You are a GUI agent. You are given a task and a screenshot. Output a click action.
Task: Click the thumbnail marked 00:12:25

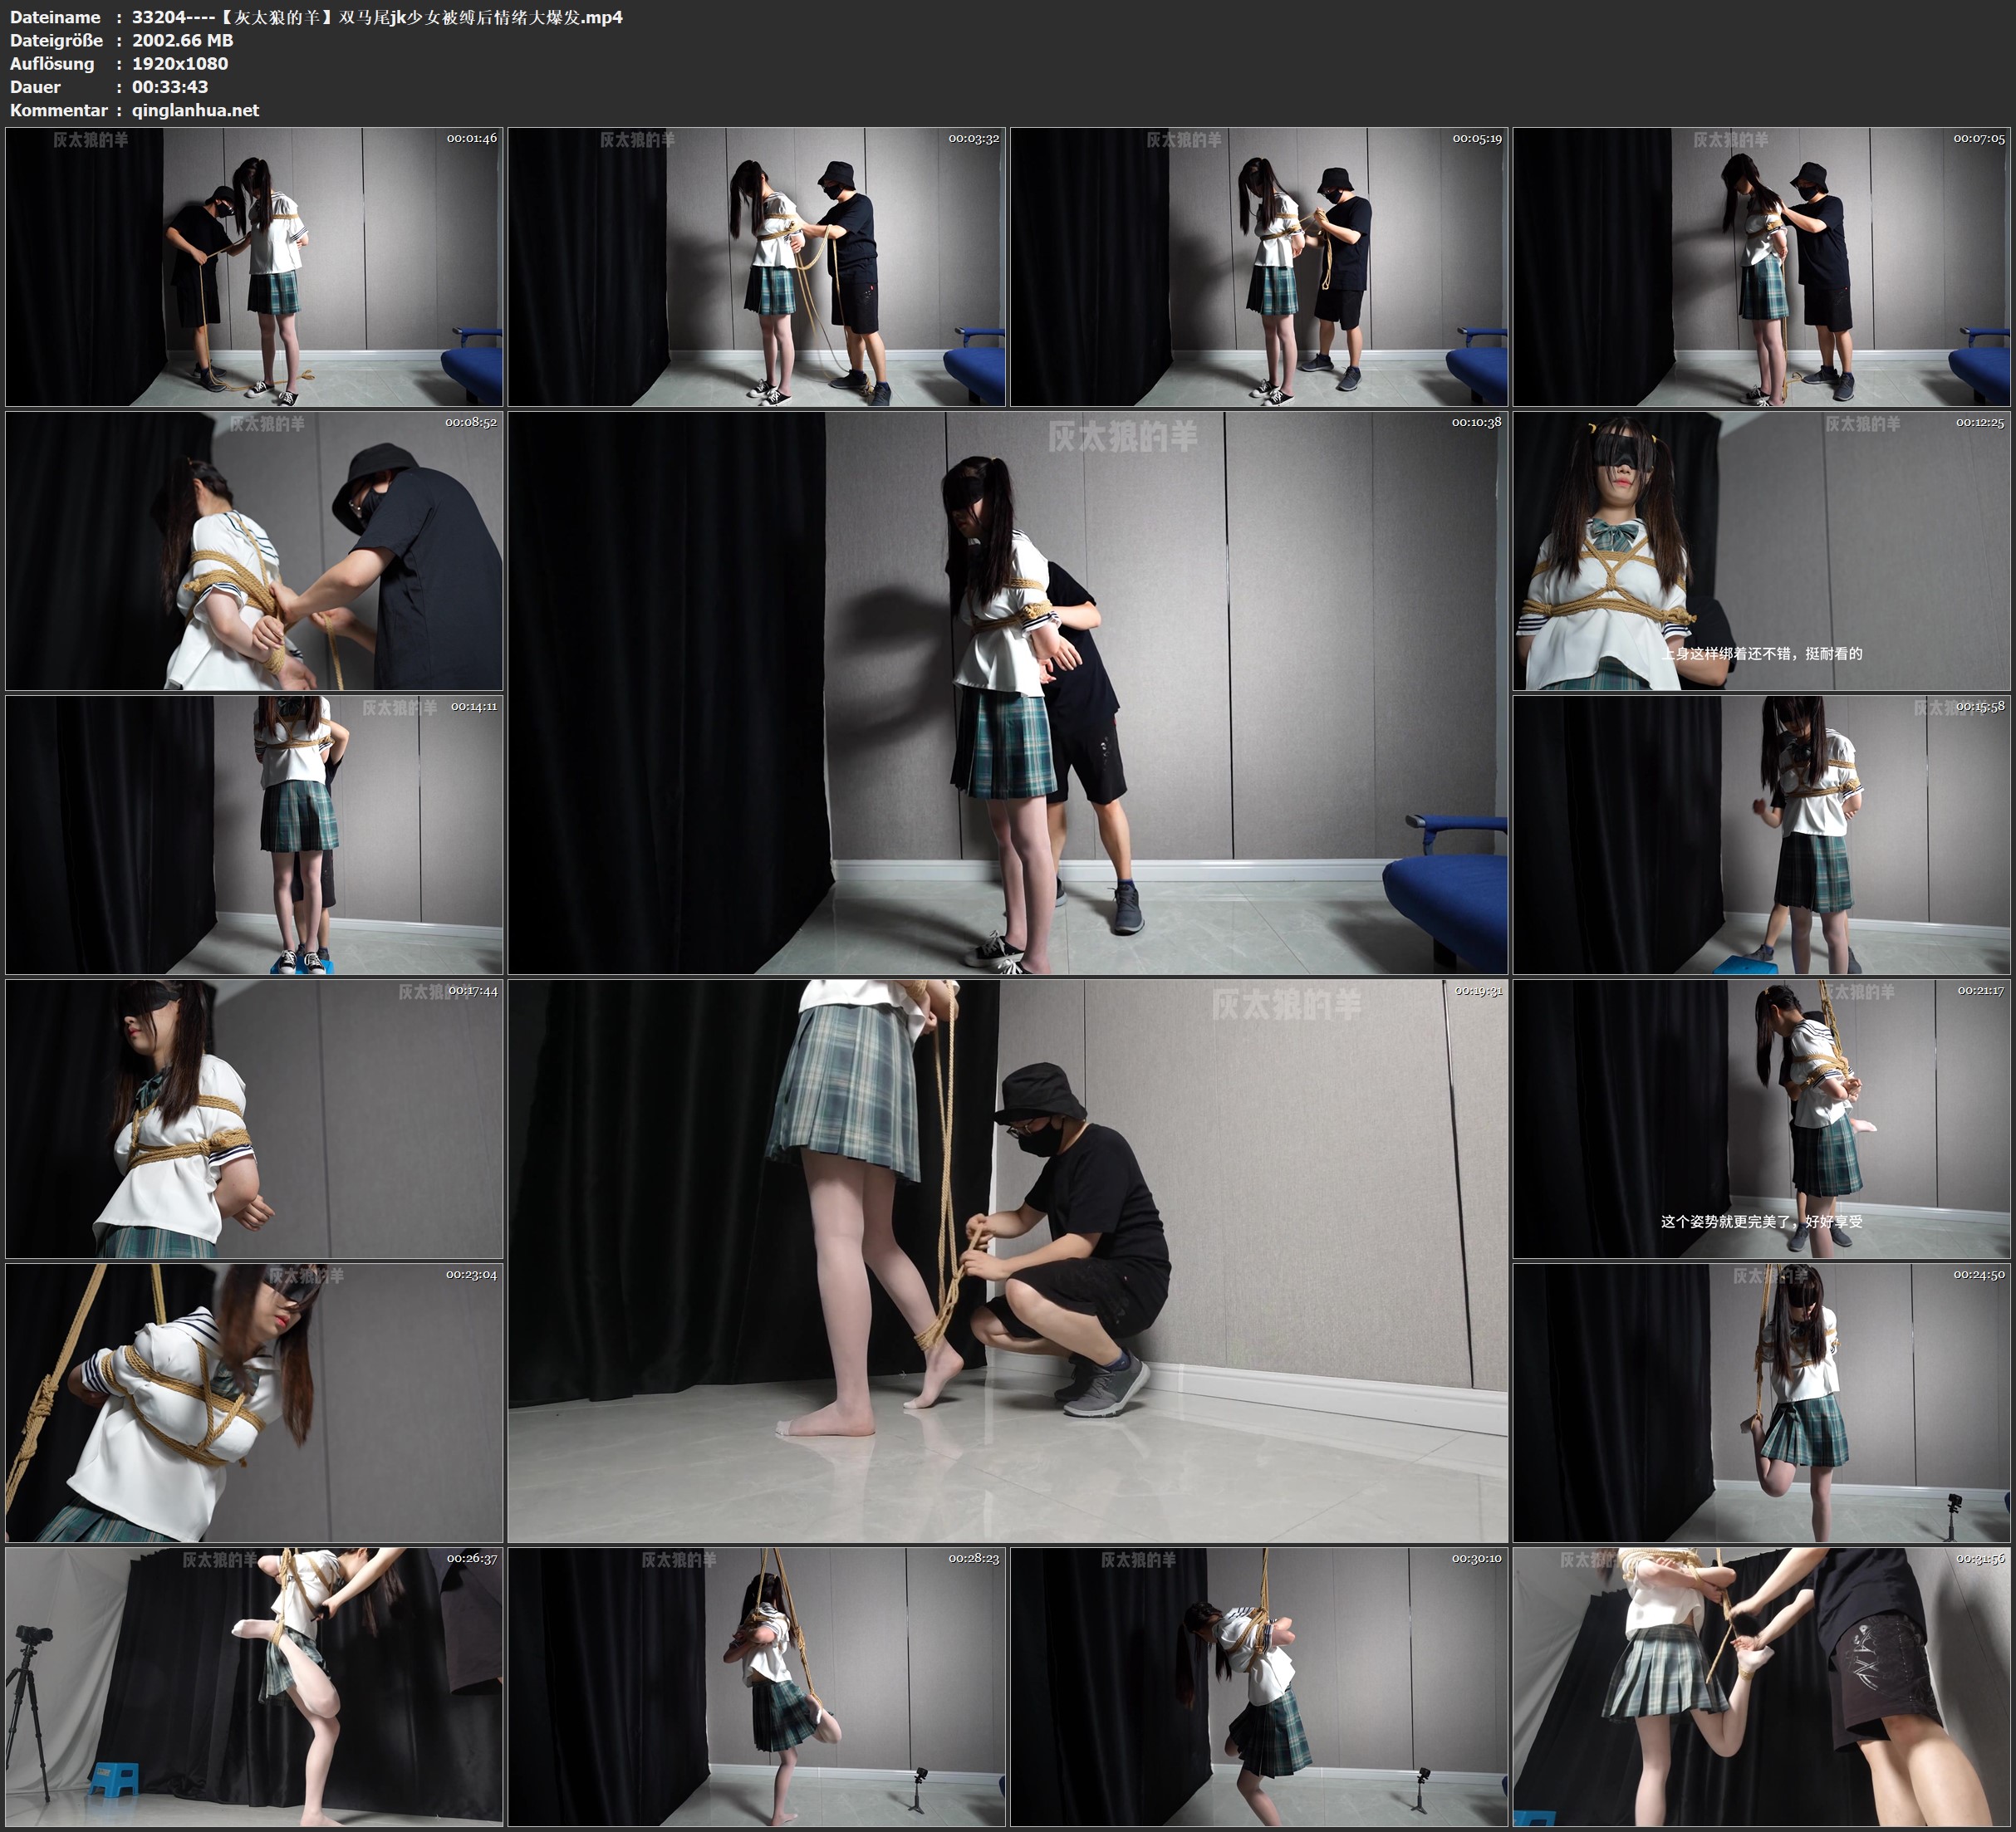coord(1761,550)
